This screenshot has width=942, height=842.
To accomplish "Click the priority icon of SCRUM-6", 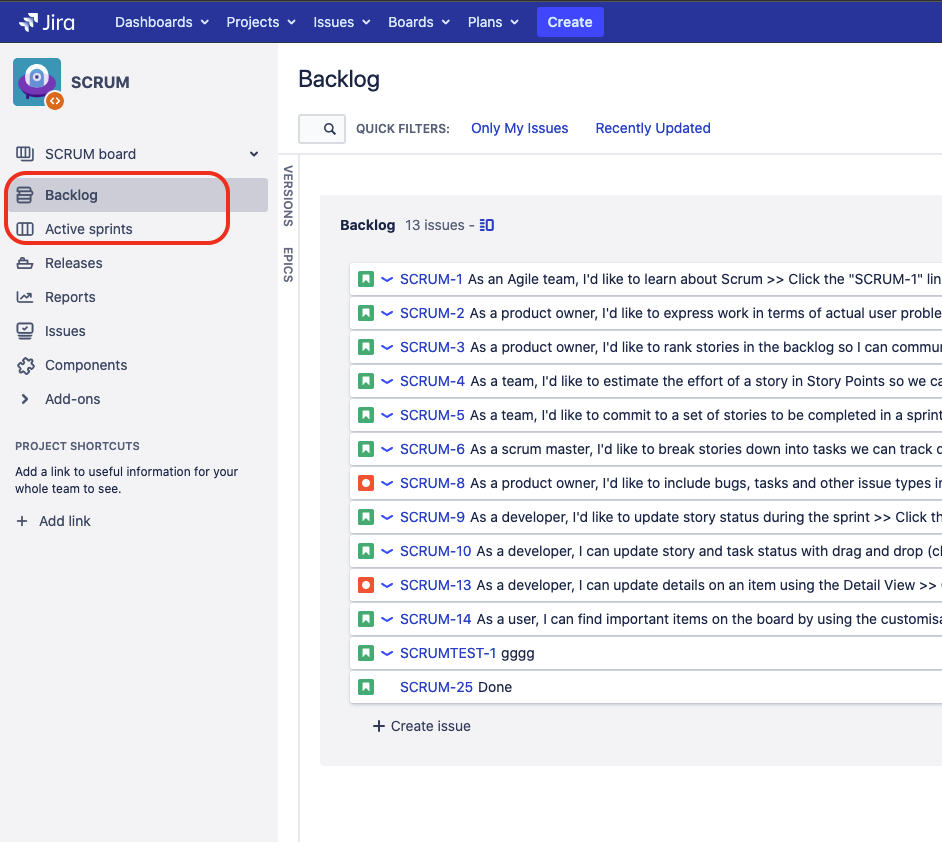I will [x=387, y=449].
